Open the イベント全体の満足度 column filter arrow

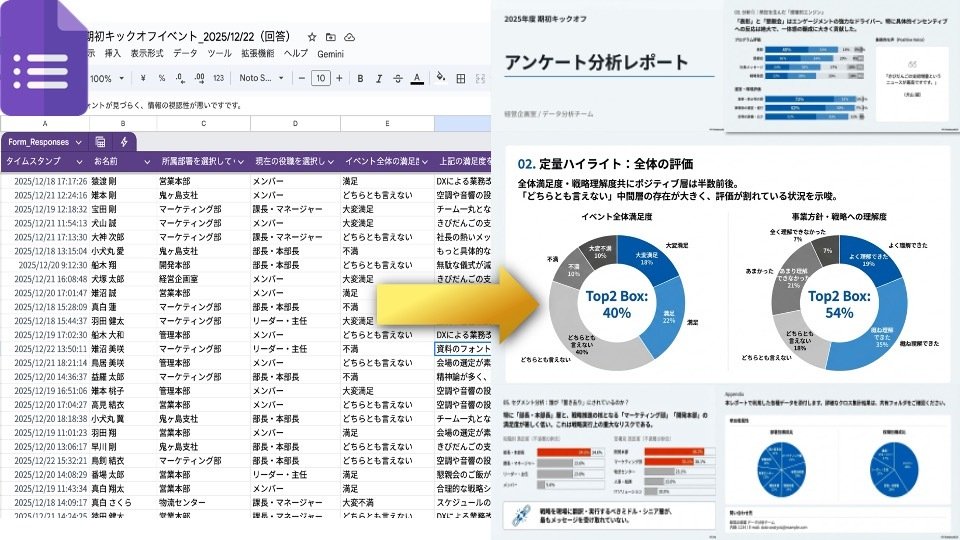(424, 162)
